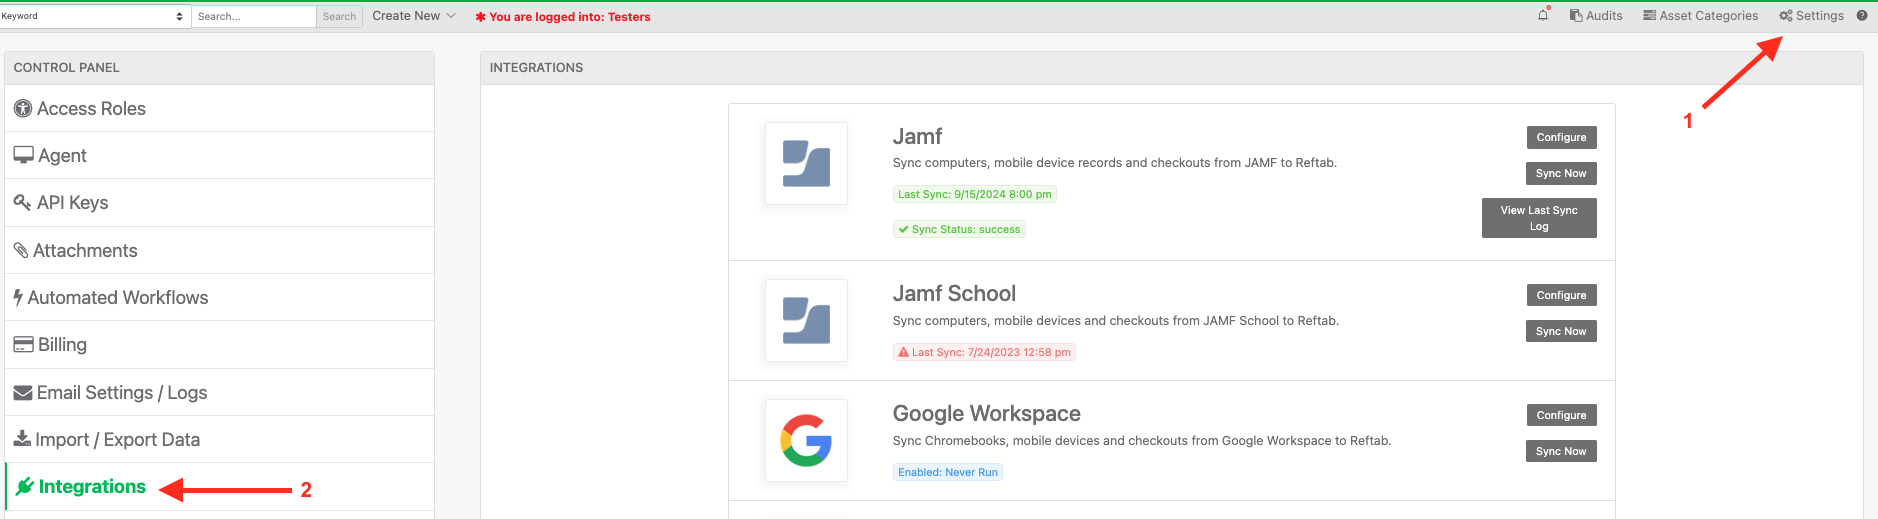
Task: Click 'Last Sync: 7/24/2023 12:58 pm' badge
Action: 984,352
